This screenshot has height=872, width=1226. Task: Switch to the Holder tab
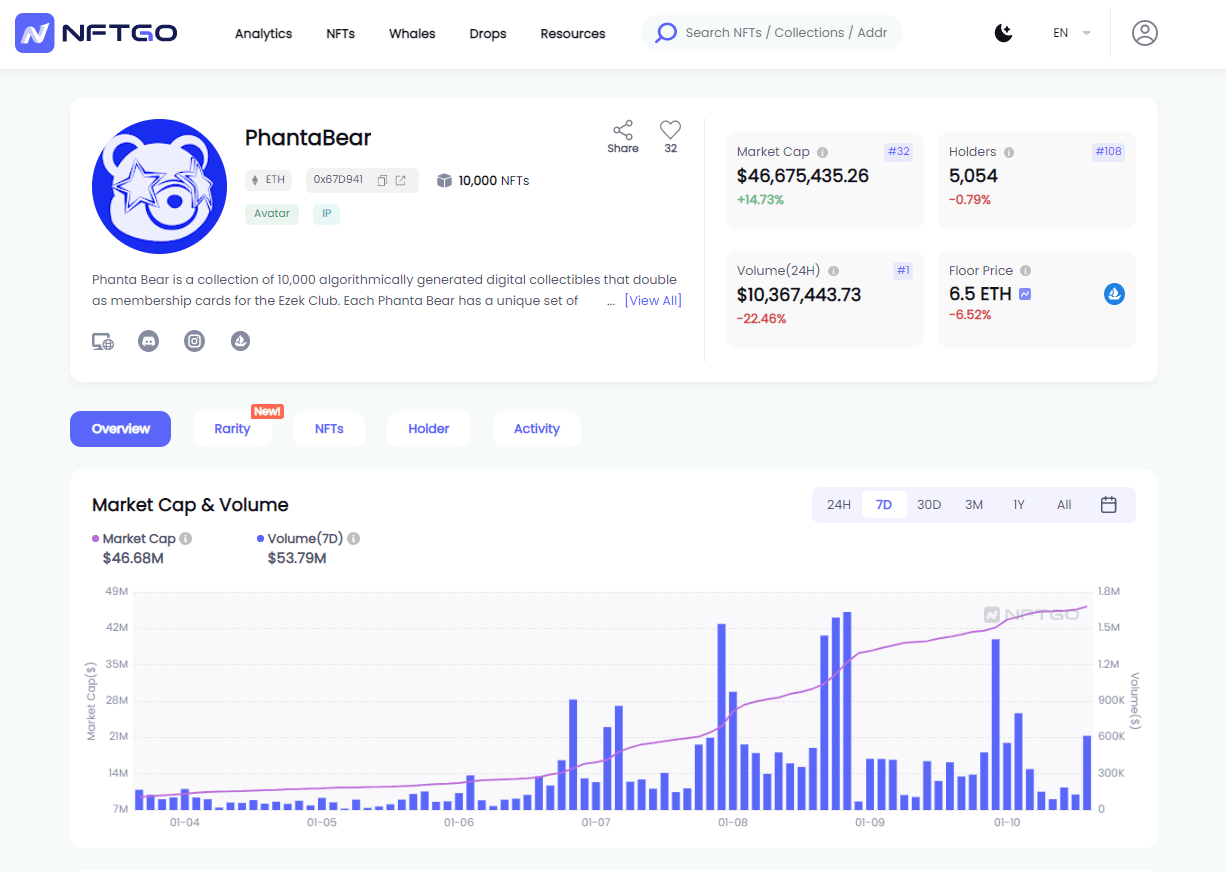[x=428, y=429]
